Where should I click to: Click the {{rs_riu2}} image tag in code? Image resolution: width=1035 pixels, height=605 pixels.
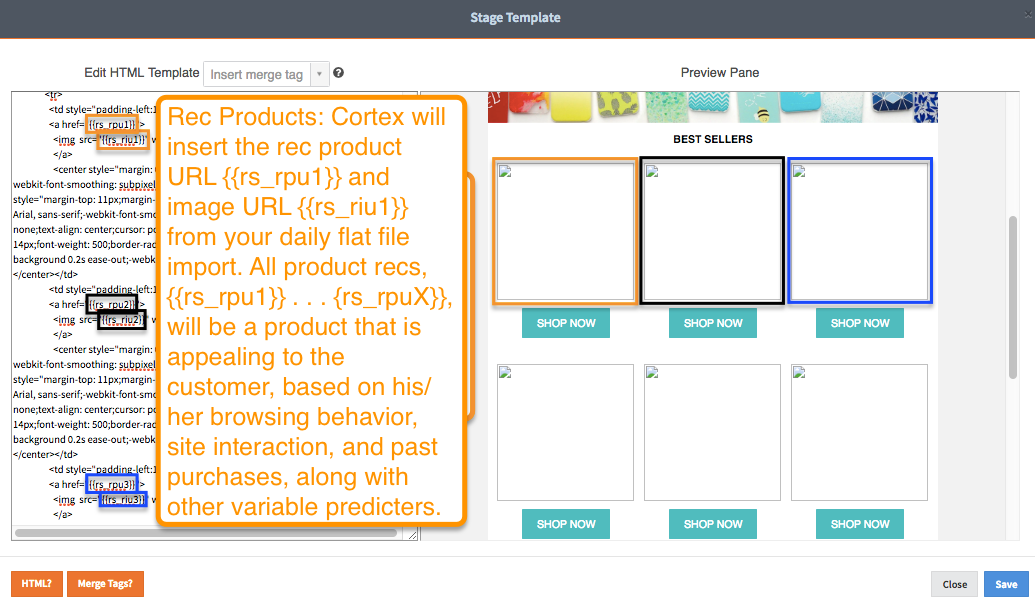point(121,320)
